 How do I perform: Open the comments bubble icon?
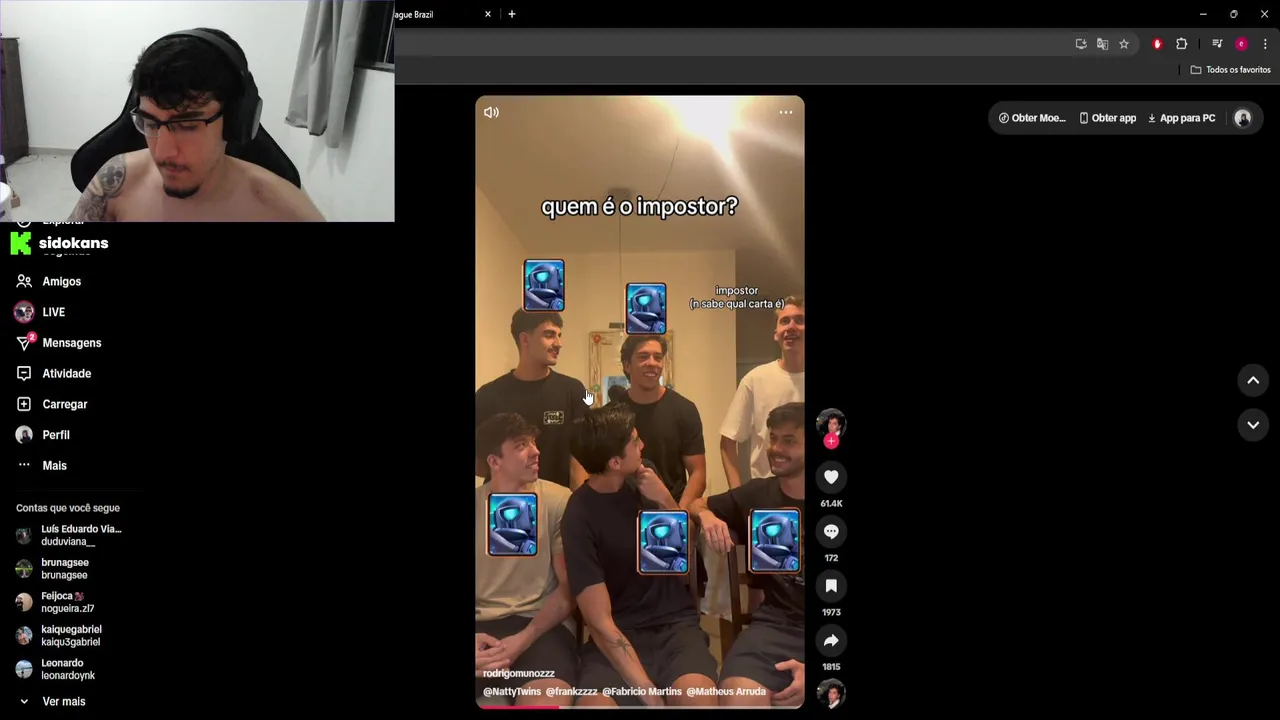pos(831,531)
